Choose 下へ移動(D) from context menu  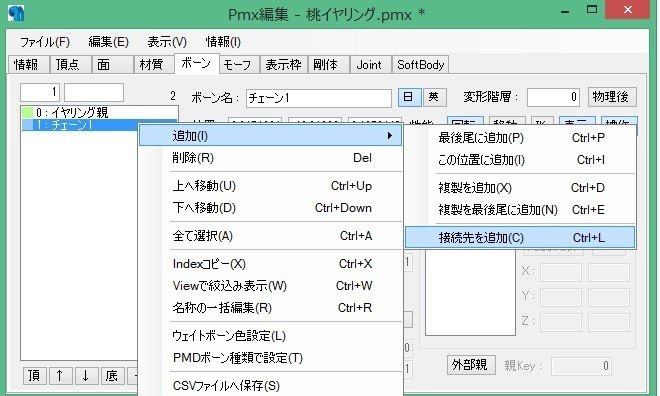tap(271, 208)
